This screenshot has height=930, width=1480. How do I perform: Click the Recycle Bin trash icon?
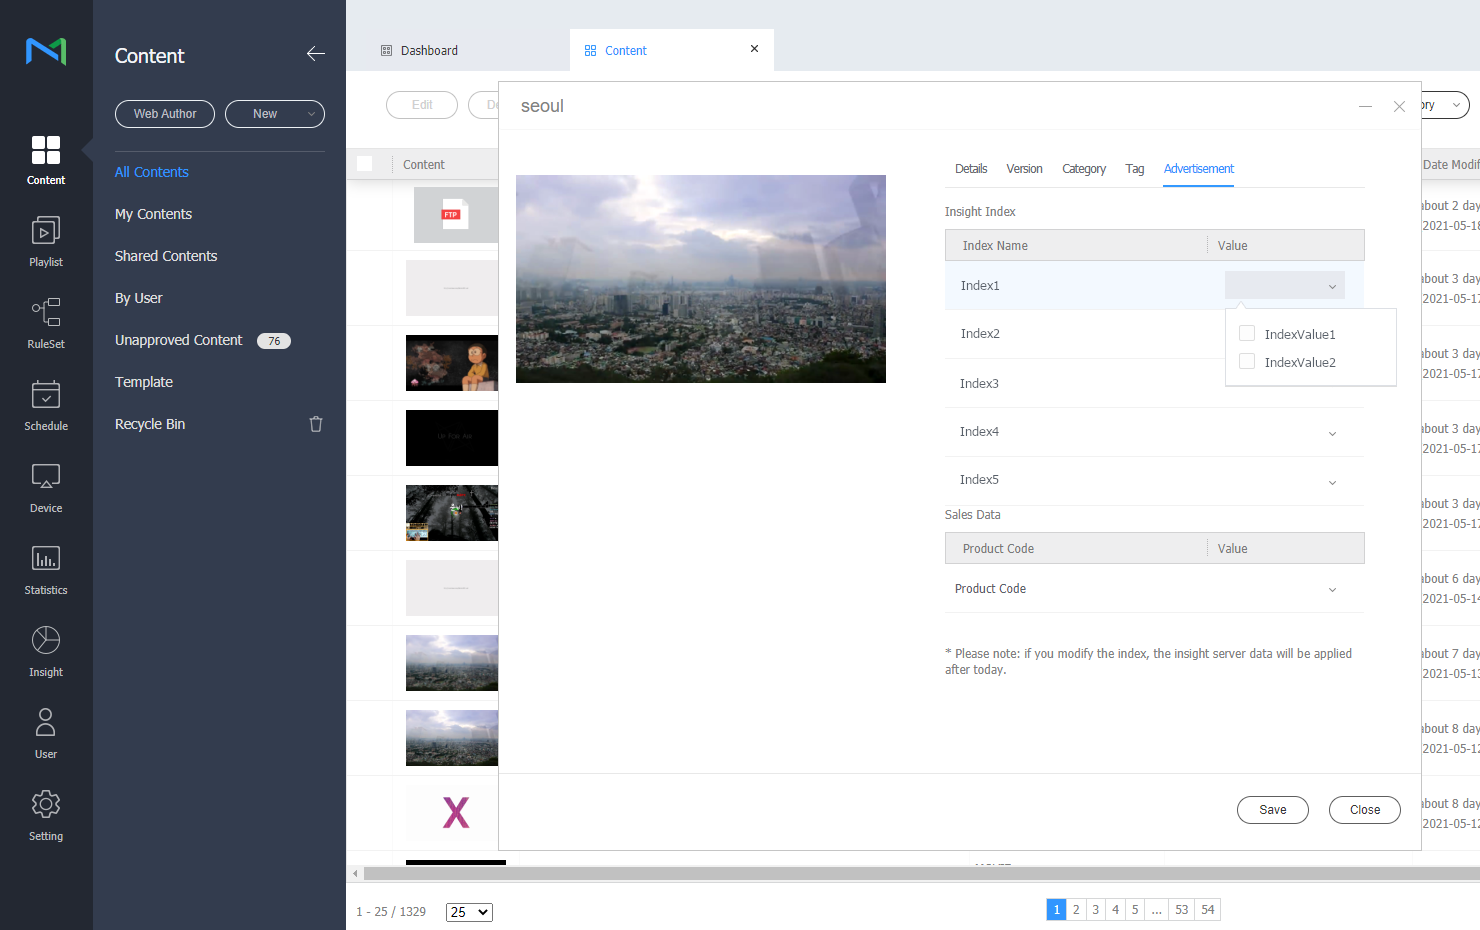click(x=316, y=424)
